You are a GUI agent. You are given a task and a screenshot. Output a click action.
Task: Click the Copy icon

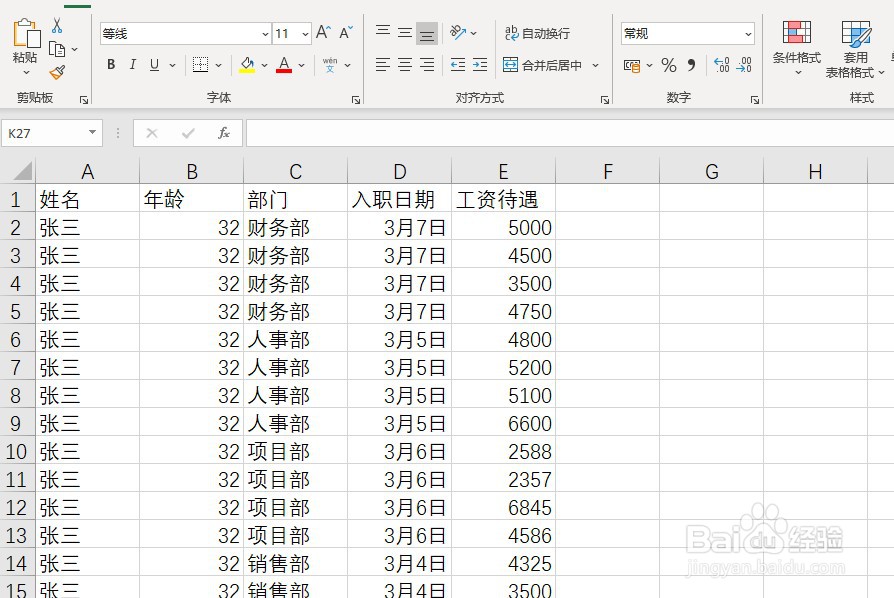coord(59,49)
